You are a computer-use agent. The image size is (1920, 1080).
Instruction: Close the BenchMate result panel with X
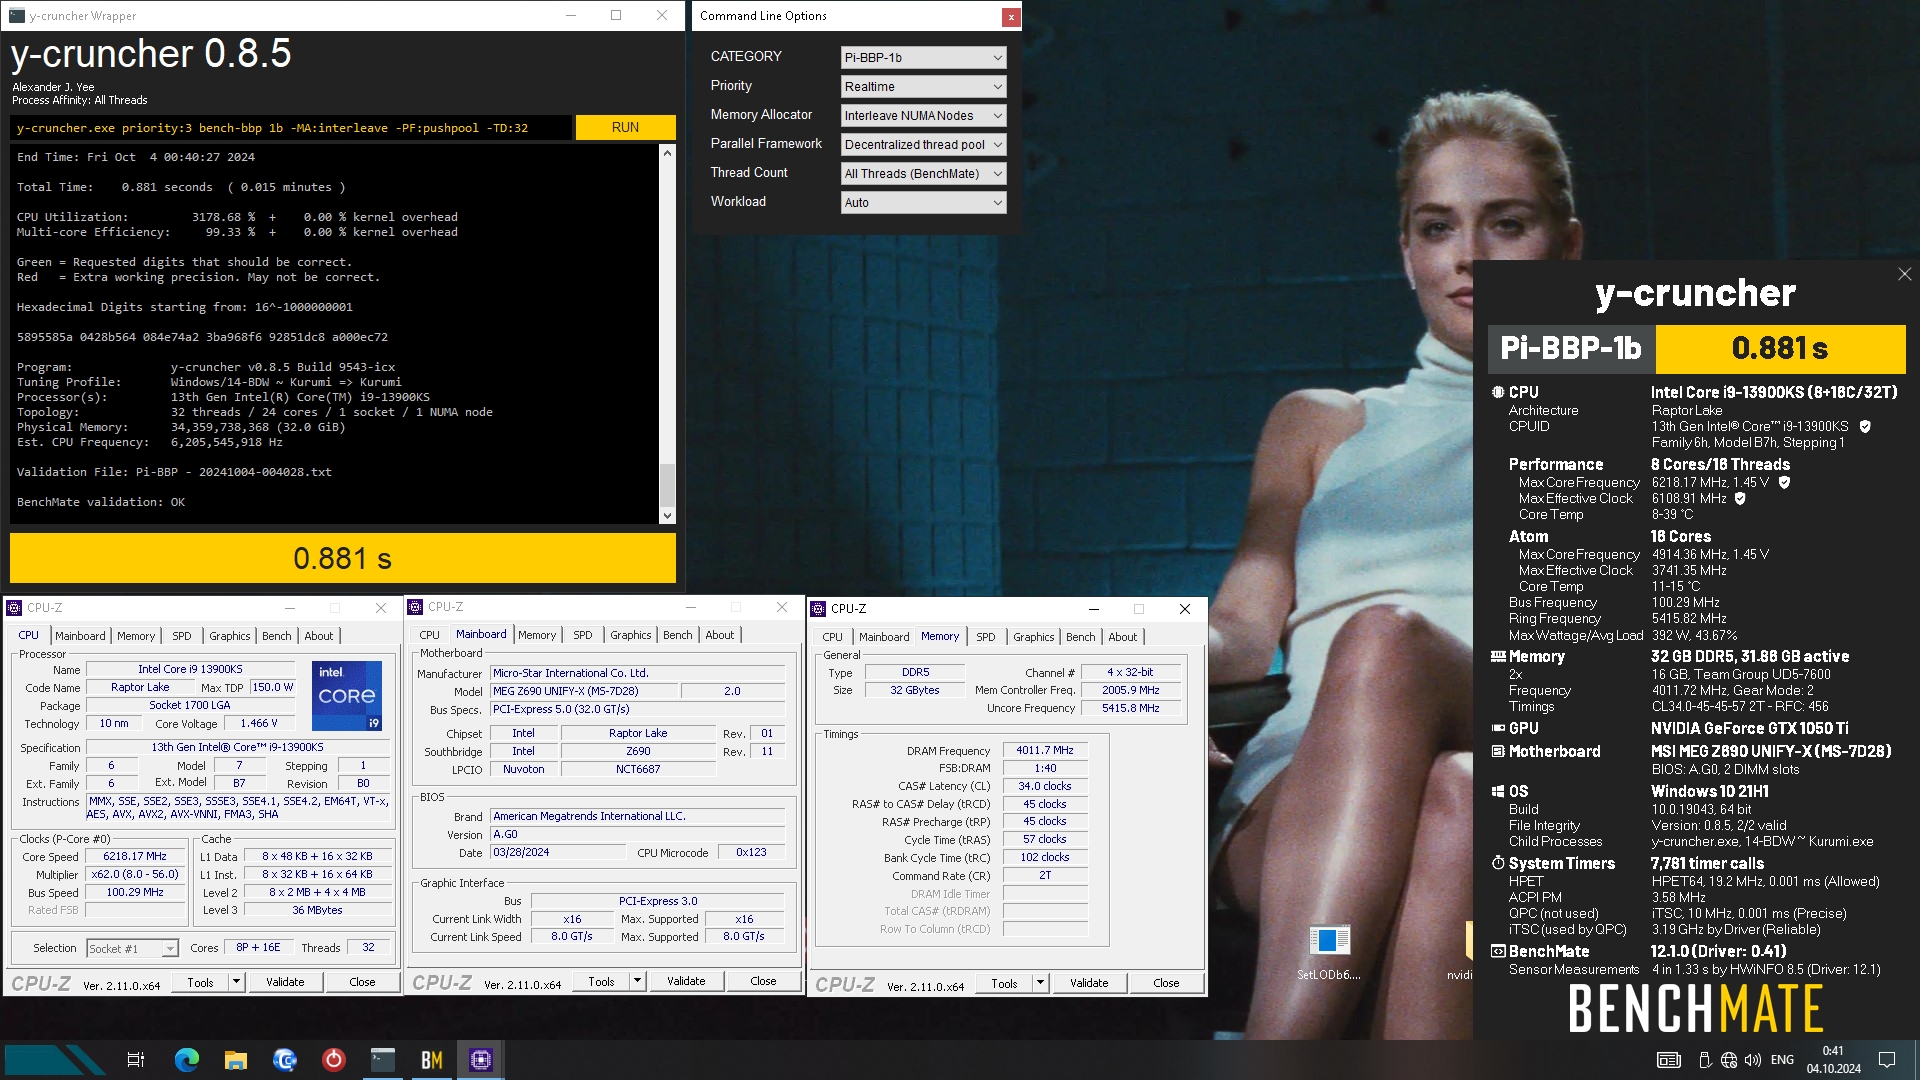click(x=1904, y=274)
